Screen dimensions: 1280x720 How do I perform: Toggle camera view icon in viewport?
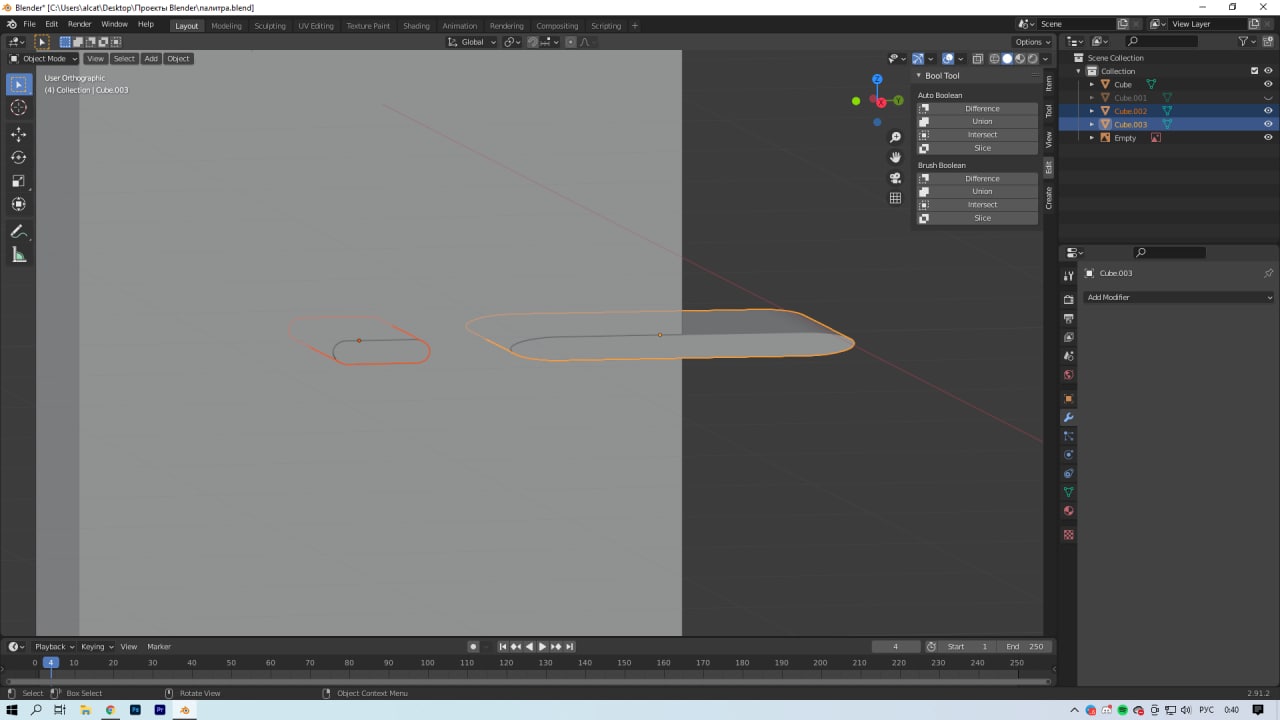(x=895, y=178)
